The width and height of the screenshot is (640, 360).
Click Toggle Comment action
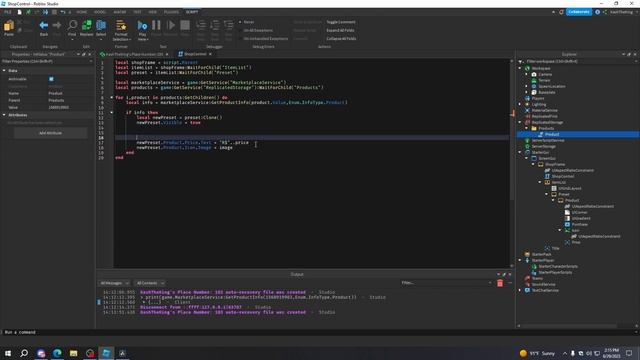pos(341,22)
